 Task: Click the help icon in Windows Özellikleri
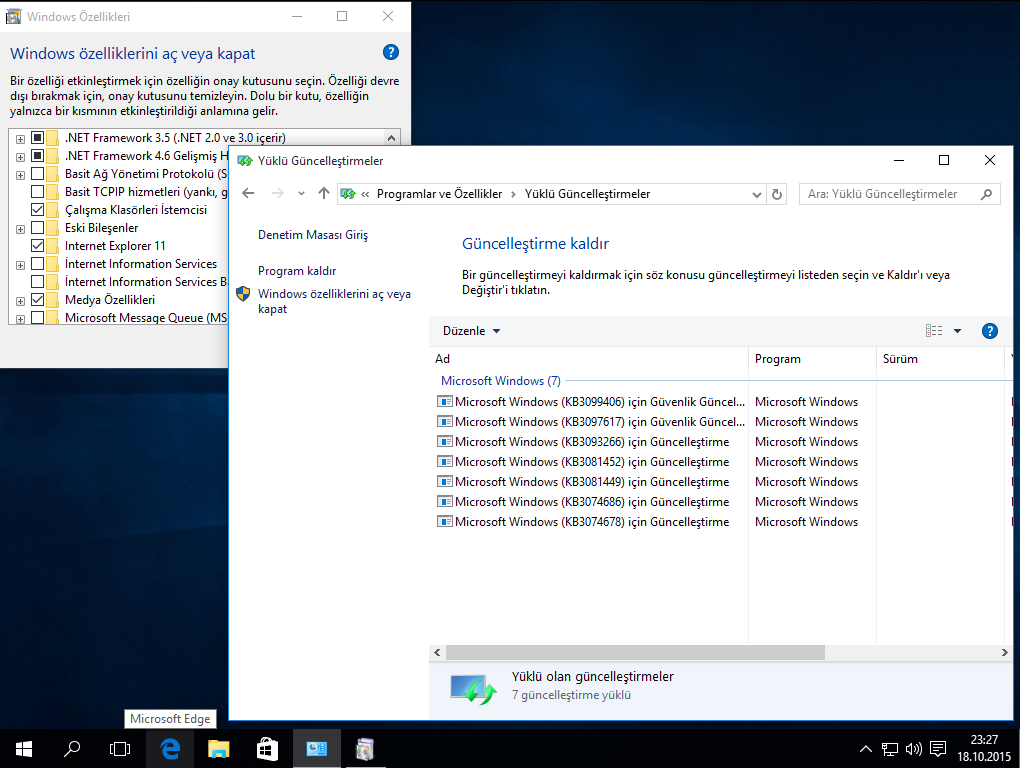coord(390,53)
